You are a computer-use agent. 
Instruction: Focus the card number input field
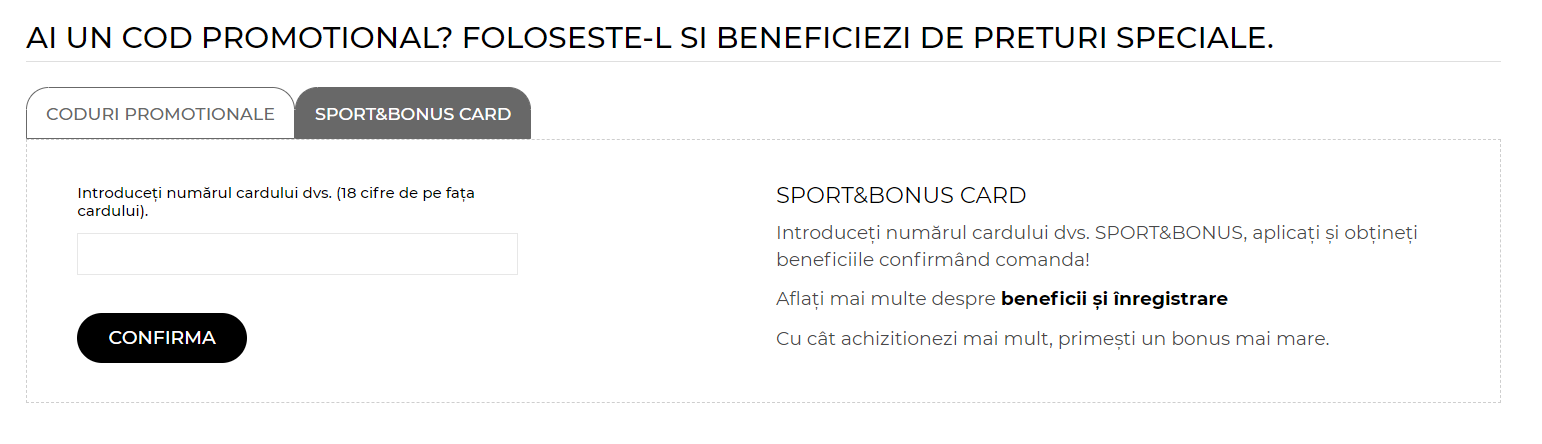click(297, 254)
